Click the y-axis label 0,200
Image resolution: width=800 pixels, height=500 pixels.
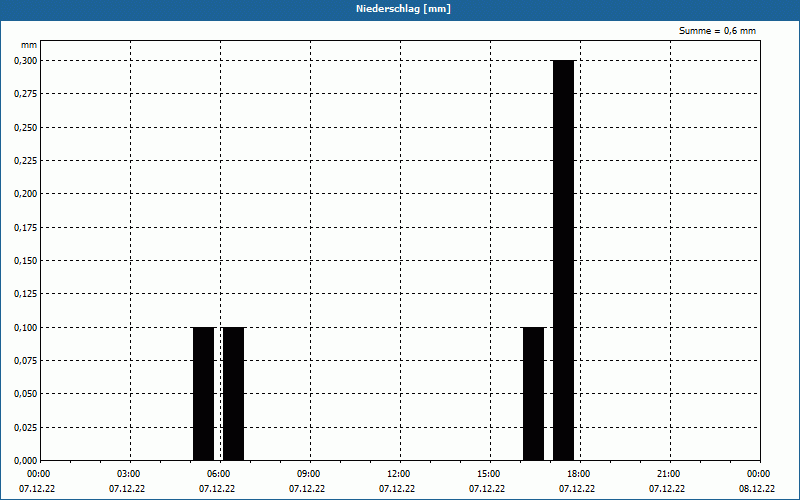tap(26, 194)
